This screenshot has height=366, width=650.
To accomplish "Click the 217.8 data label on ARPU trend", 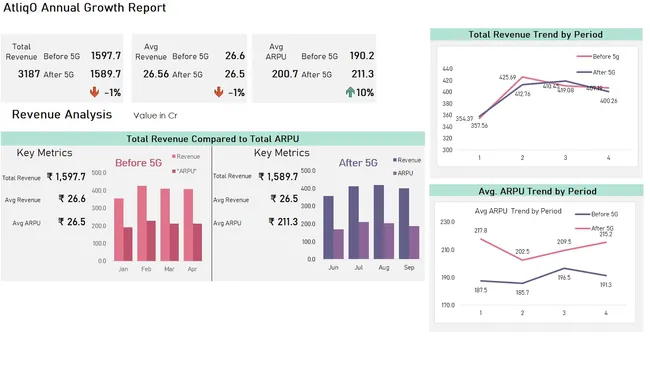I will click(481, 230).
